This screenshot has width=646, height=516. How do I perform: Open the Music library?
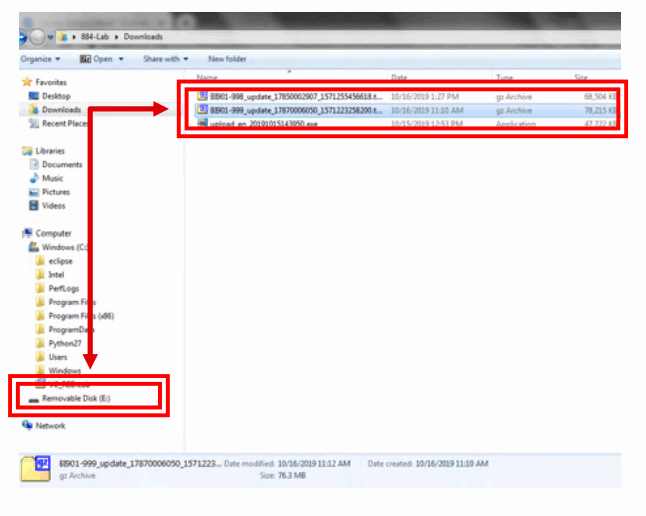pos(52,178)
